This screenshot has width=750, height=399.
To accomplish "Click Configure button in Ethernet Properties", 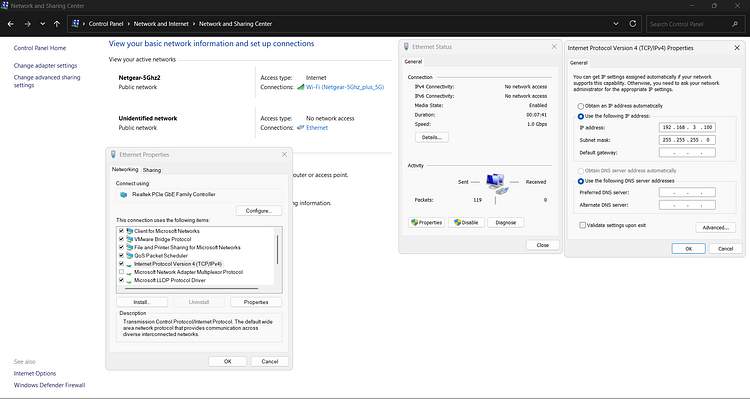I will [x=259, y=211].
